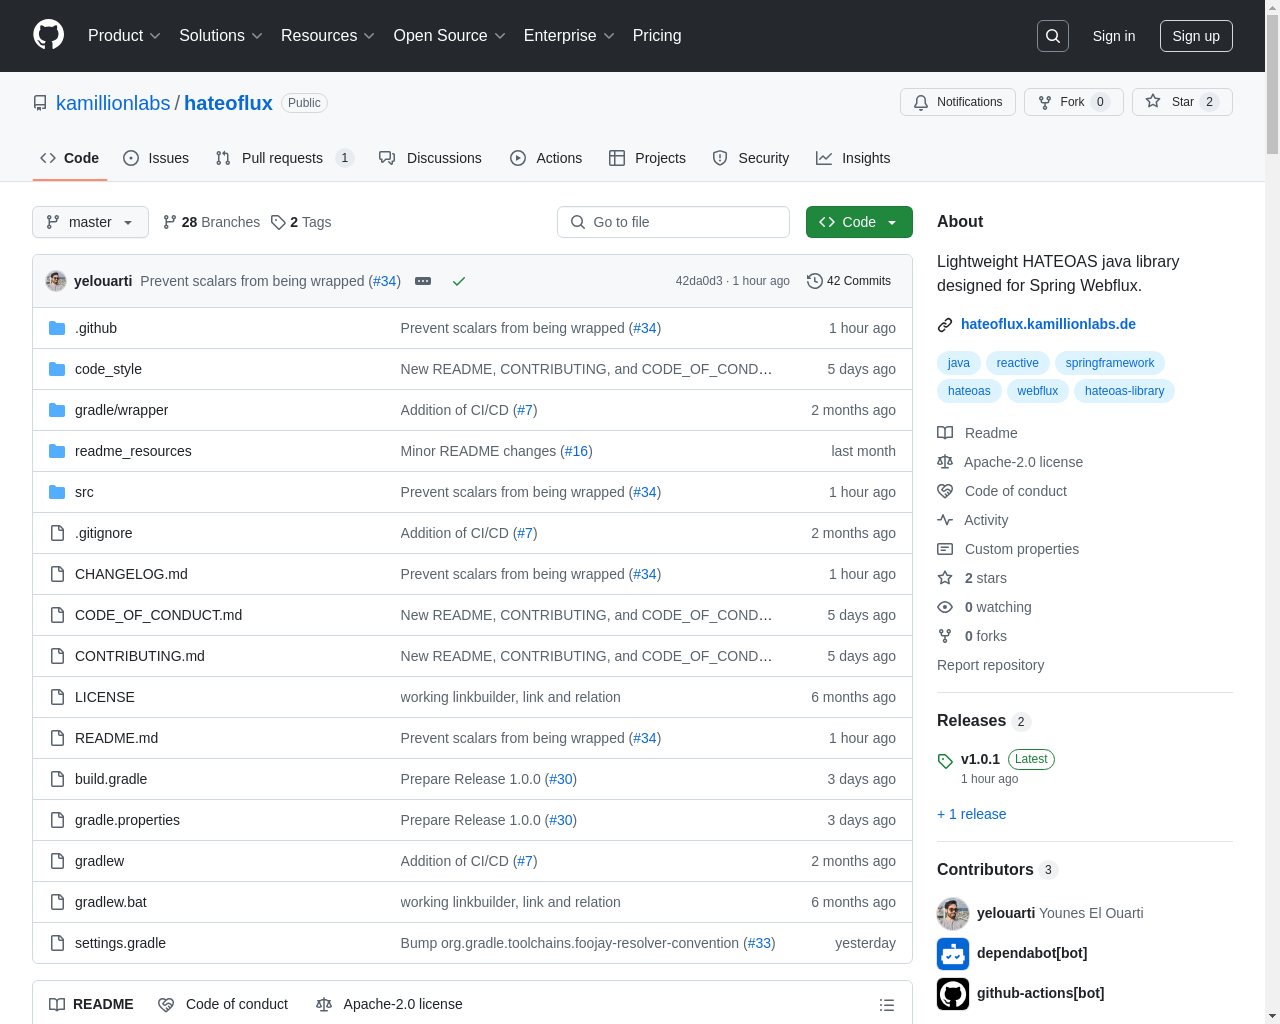
Task: Select the java topic tag
Action: tap(959, 363)
